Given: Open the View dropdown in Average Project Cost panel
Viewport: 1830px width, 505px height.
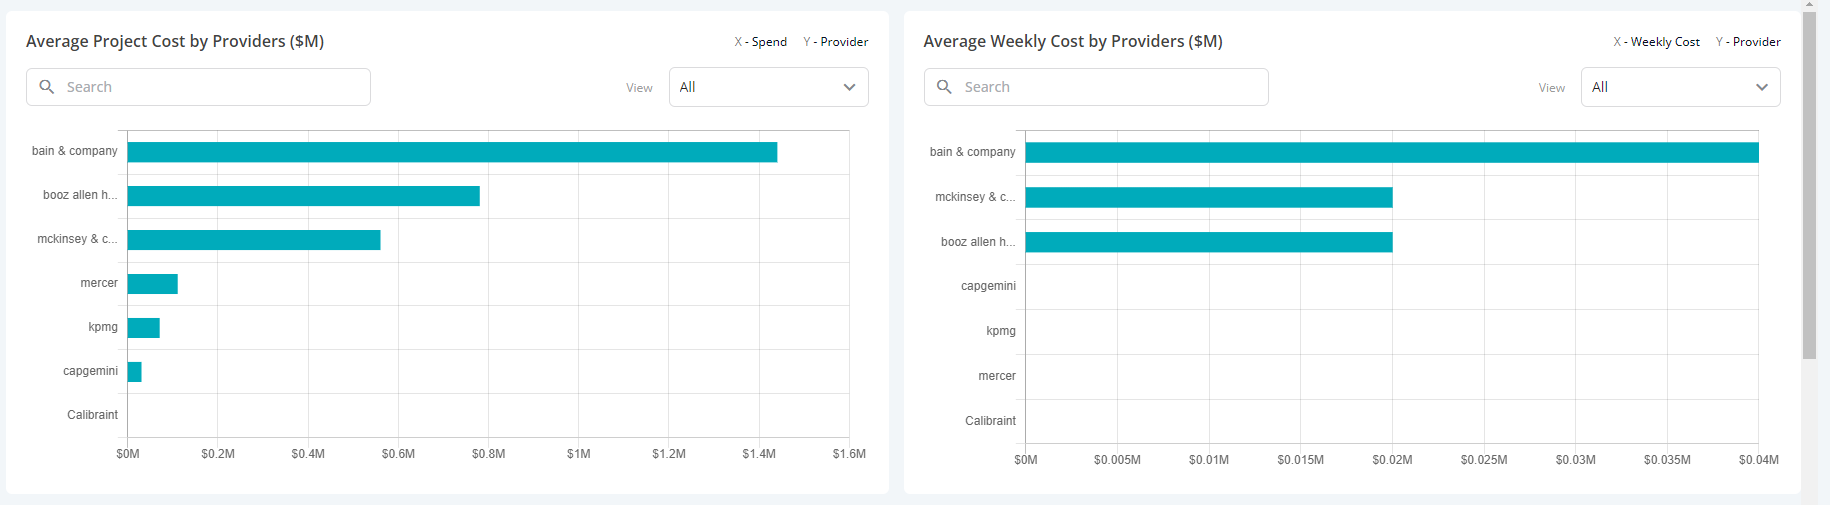Looking at the screenshot, I should pyautogui.click(x=768, y=87).
